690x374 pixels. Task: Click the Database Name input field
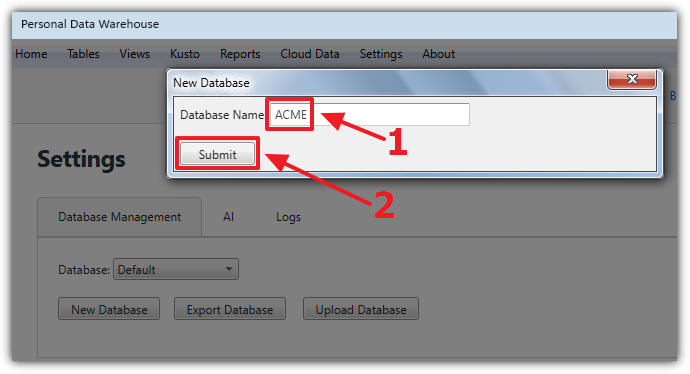pyautogui.click(x=369, y=114)
